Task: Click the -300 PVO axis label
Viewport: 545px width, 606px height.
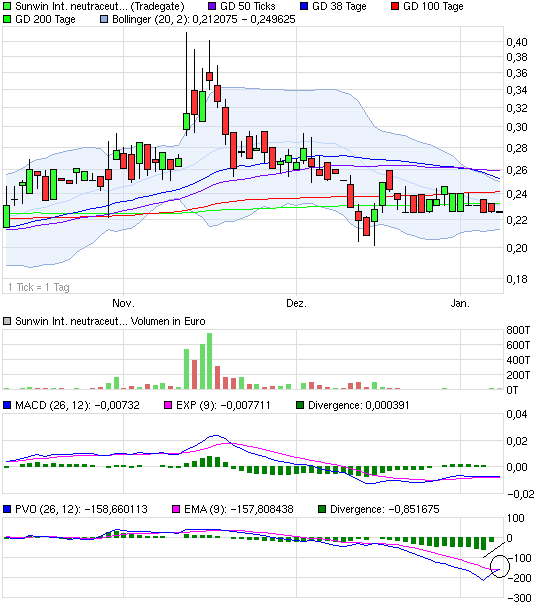Action: pyautogui.click(x=519, y=598)
